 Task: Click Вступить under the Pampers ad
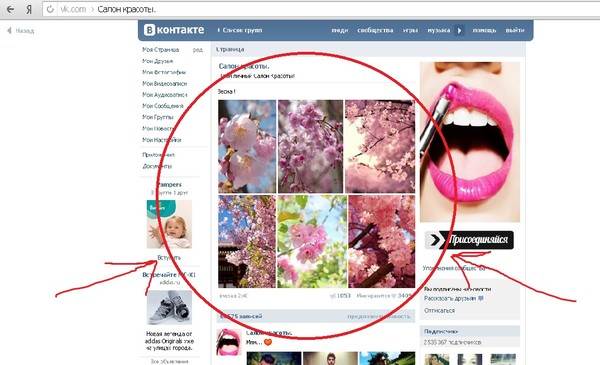click(169, 258)
